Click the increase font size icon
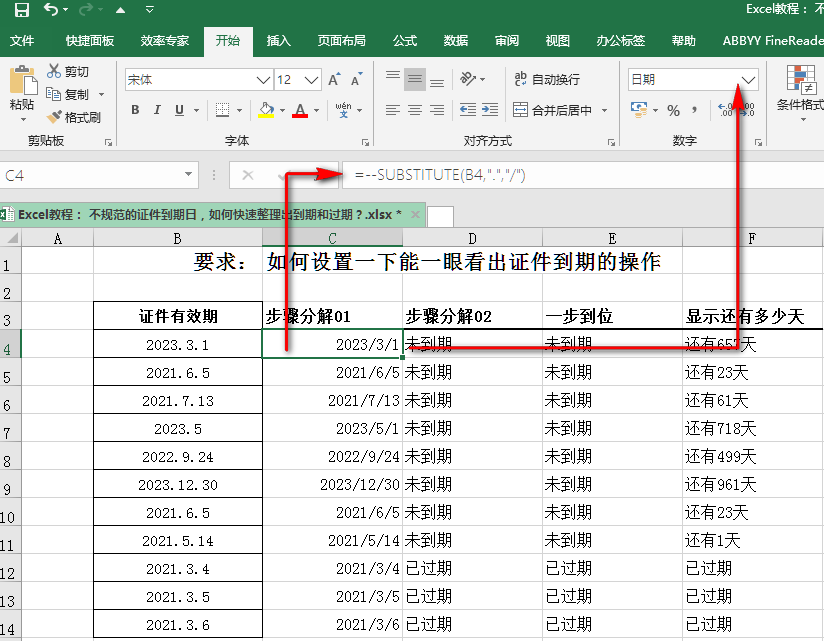This screenshot has height=641, width=824. click(x=334, y=80)
